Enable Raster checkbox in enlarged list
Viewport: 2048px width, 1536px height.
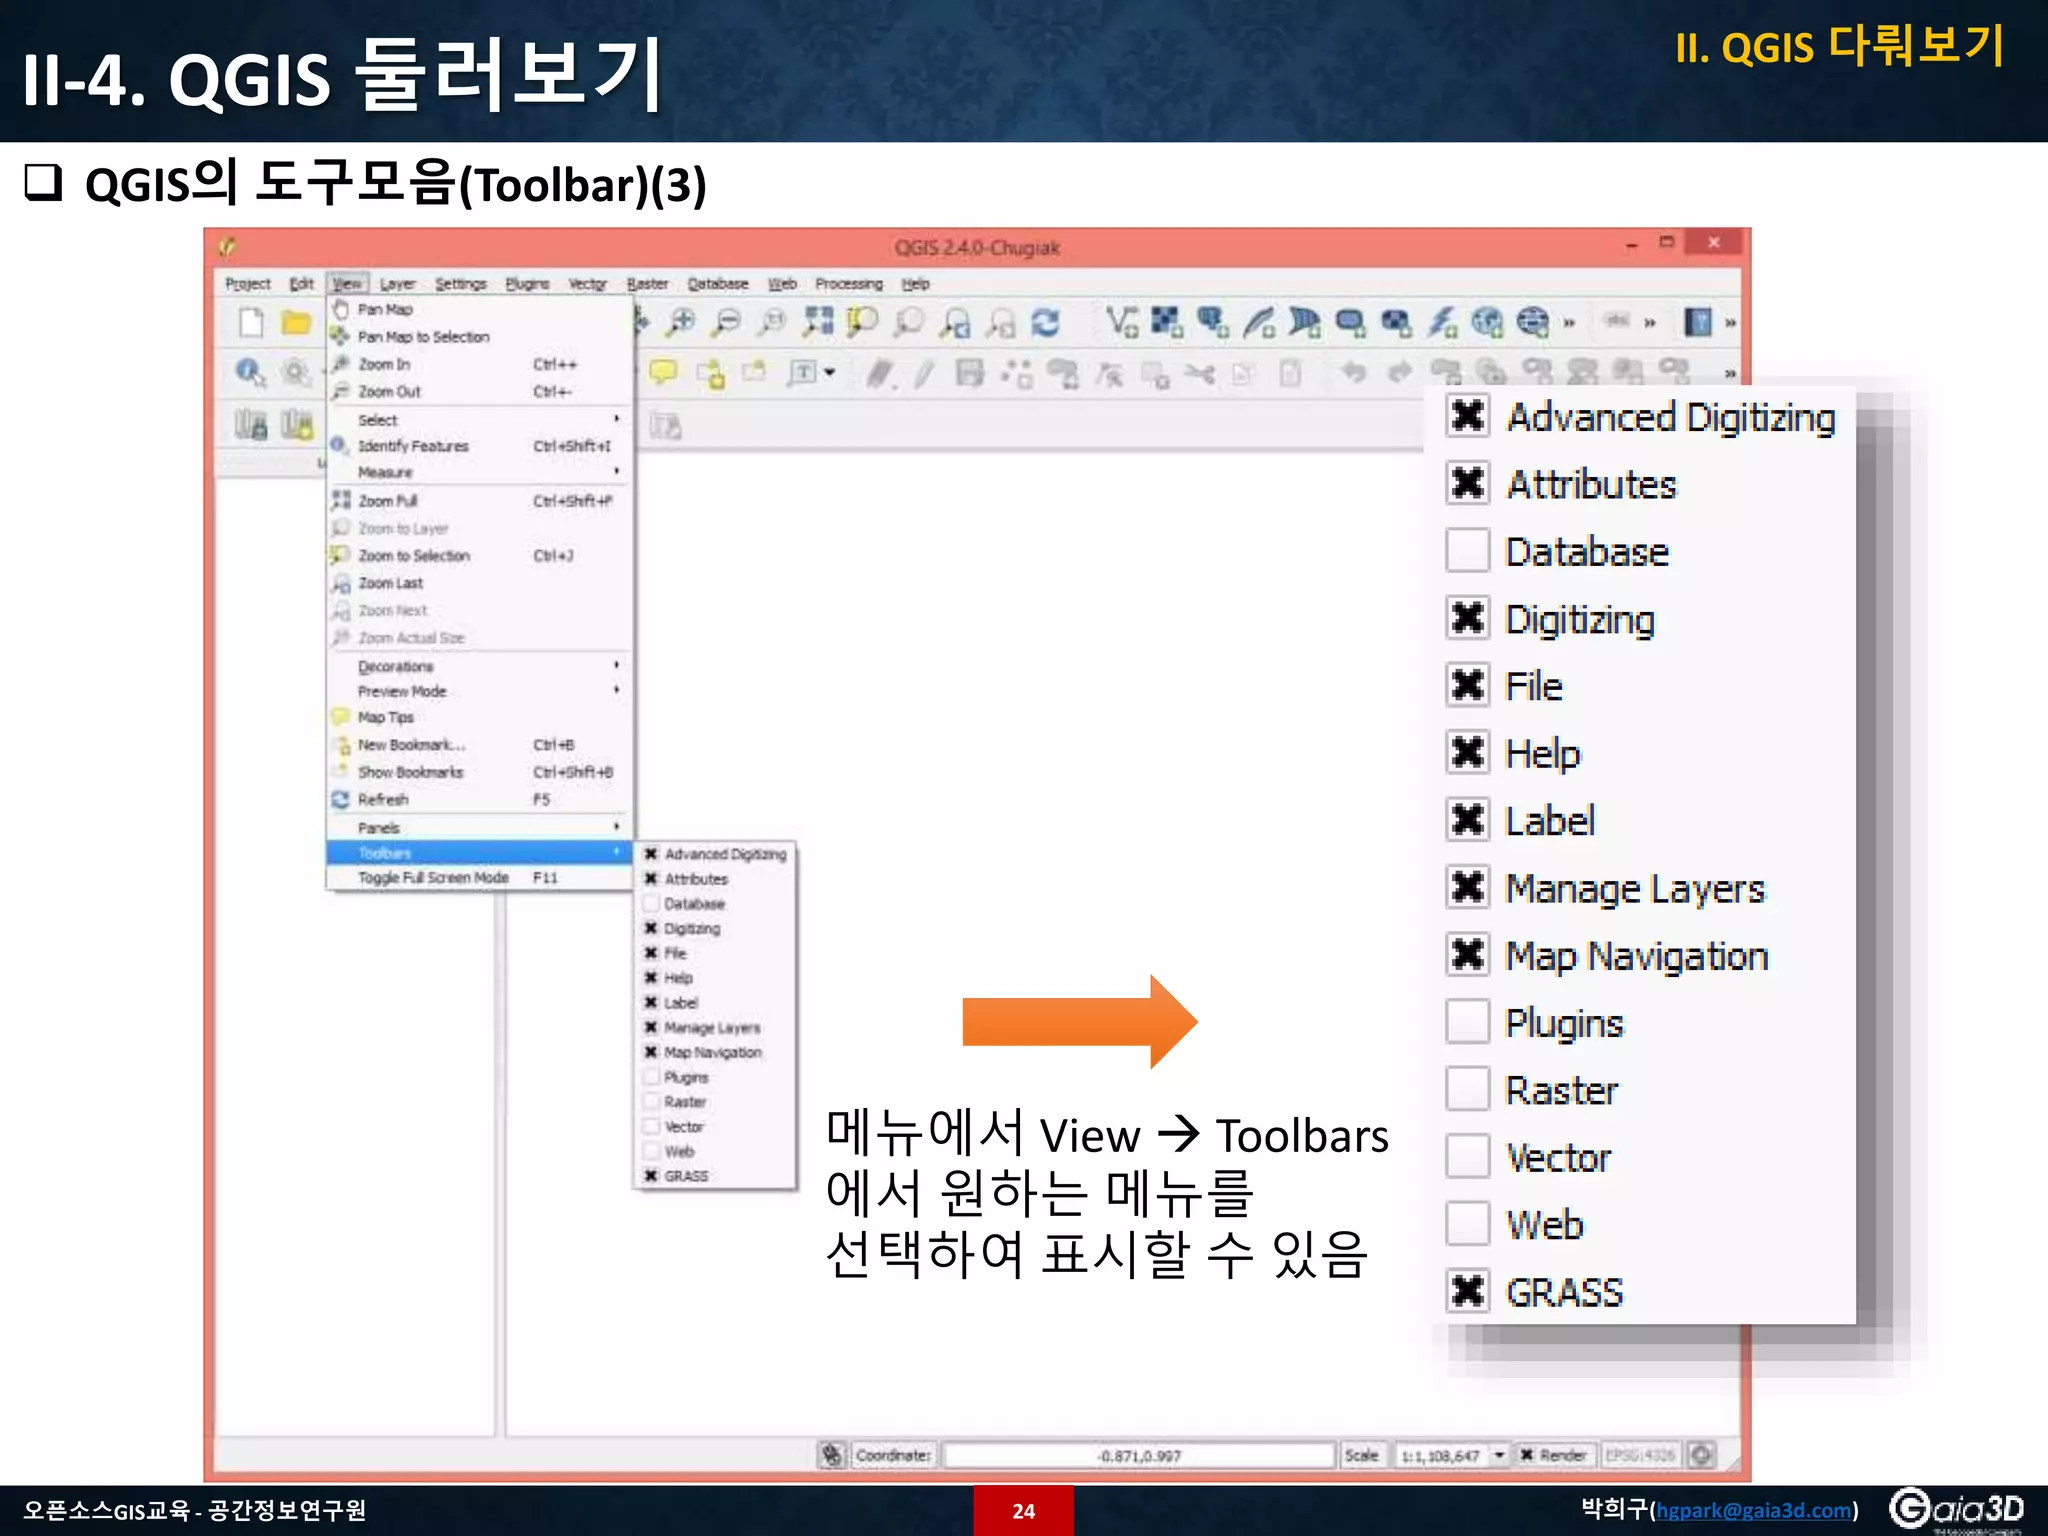pos(1468,1088)
